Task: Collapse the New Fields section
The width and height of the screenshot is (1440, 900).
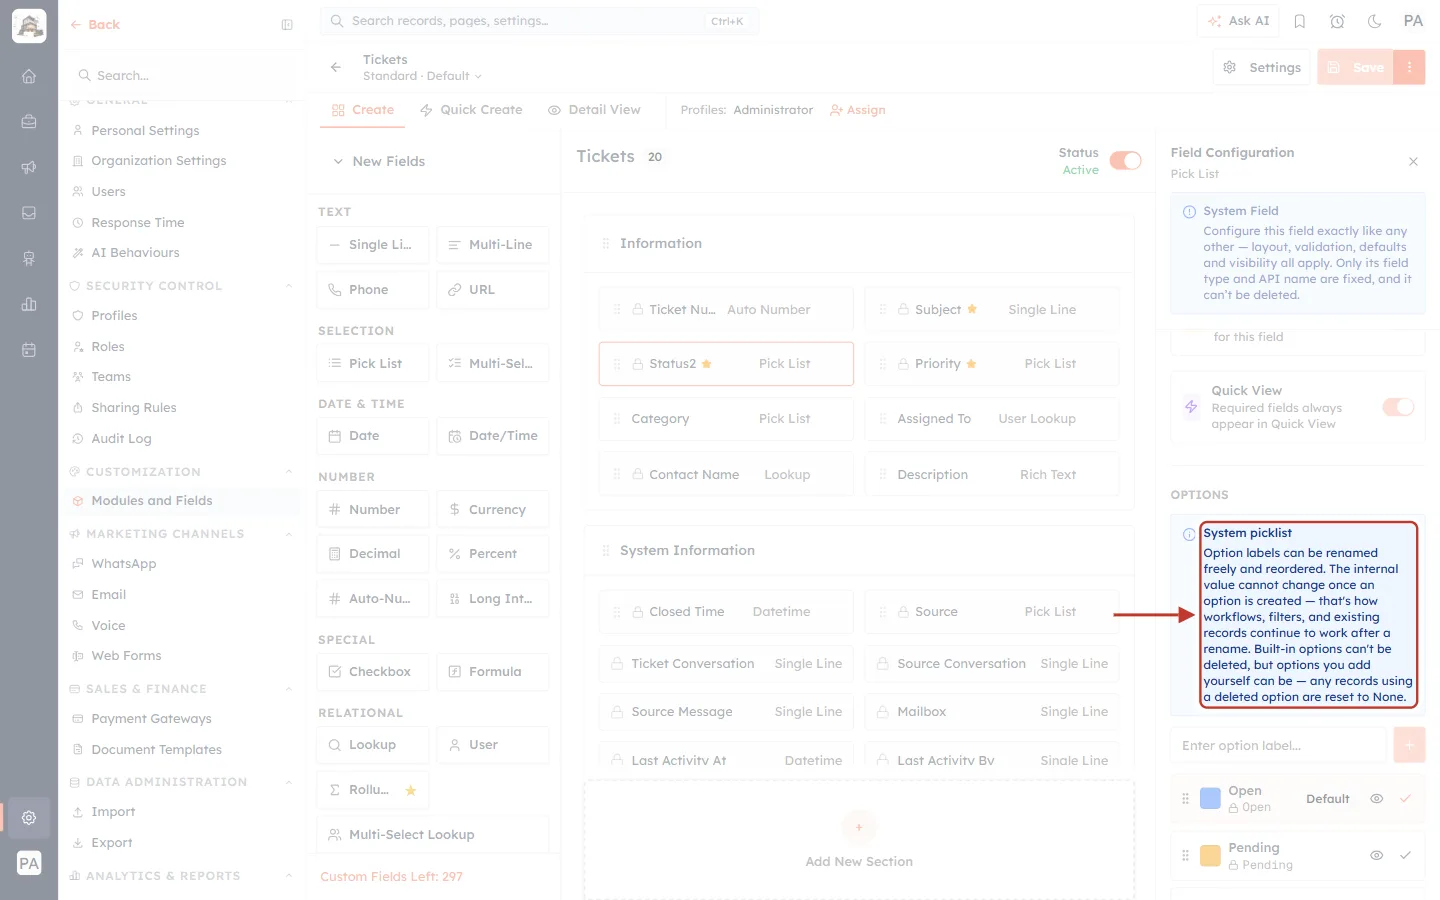Action: pos(338,161)
